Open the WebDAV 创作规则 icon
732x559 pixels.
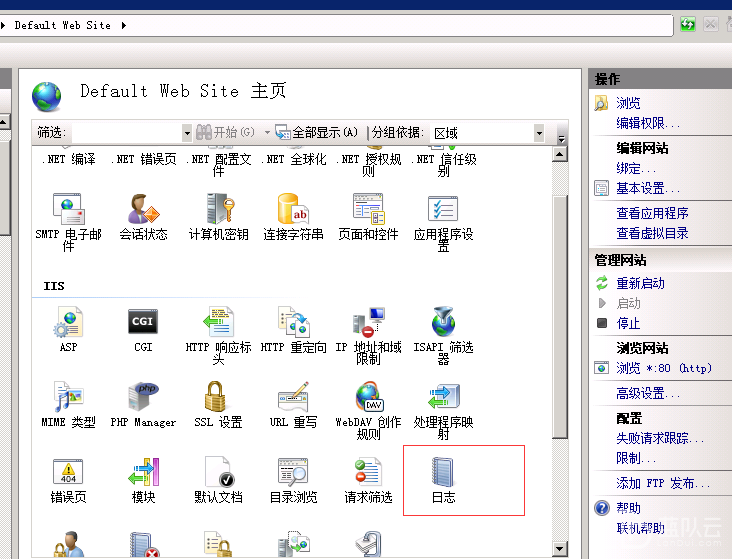369,396
